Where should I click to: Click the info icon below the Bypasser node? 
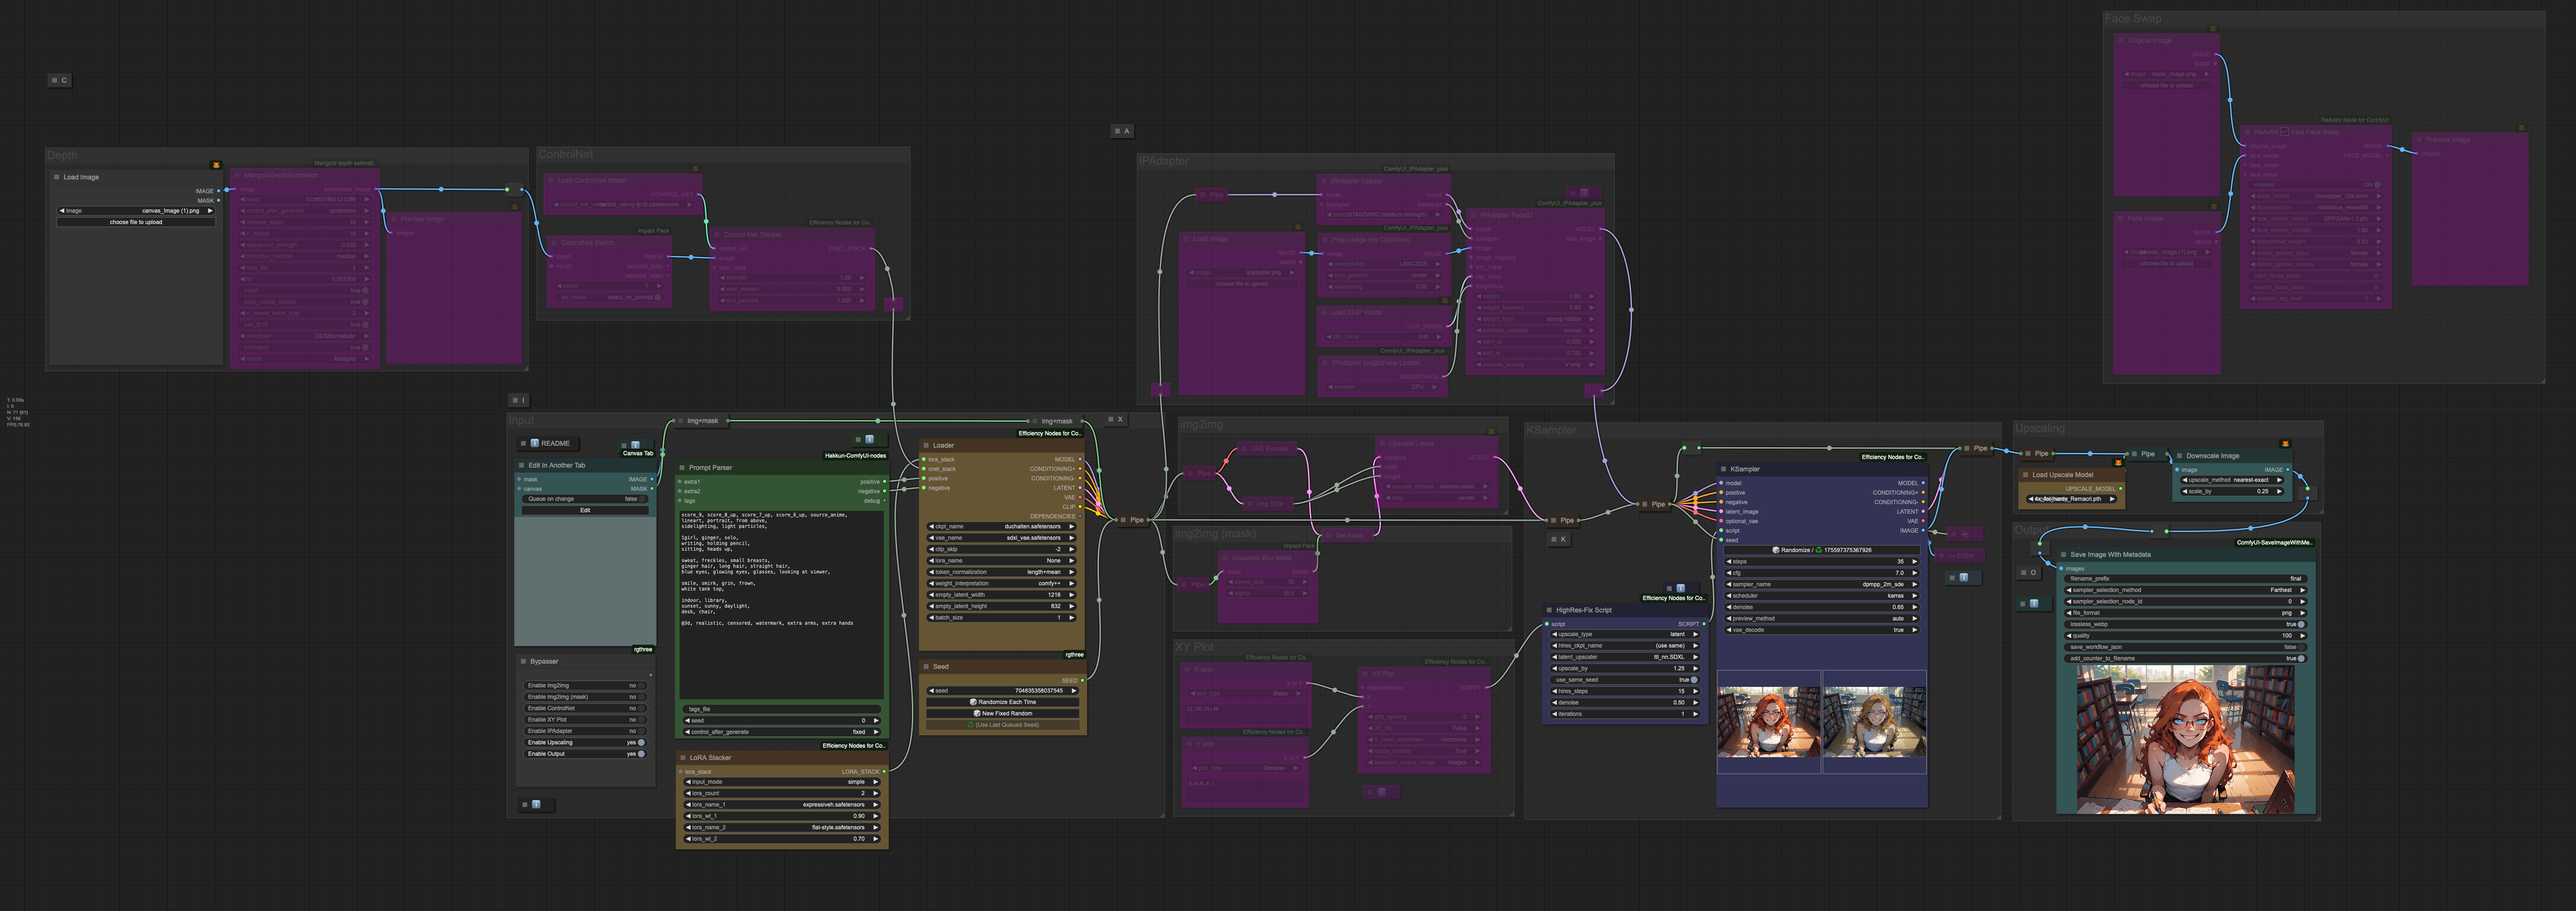[536, 804]
